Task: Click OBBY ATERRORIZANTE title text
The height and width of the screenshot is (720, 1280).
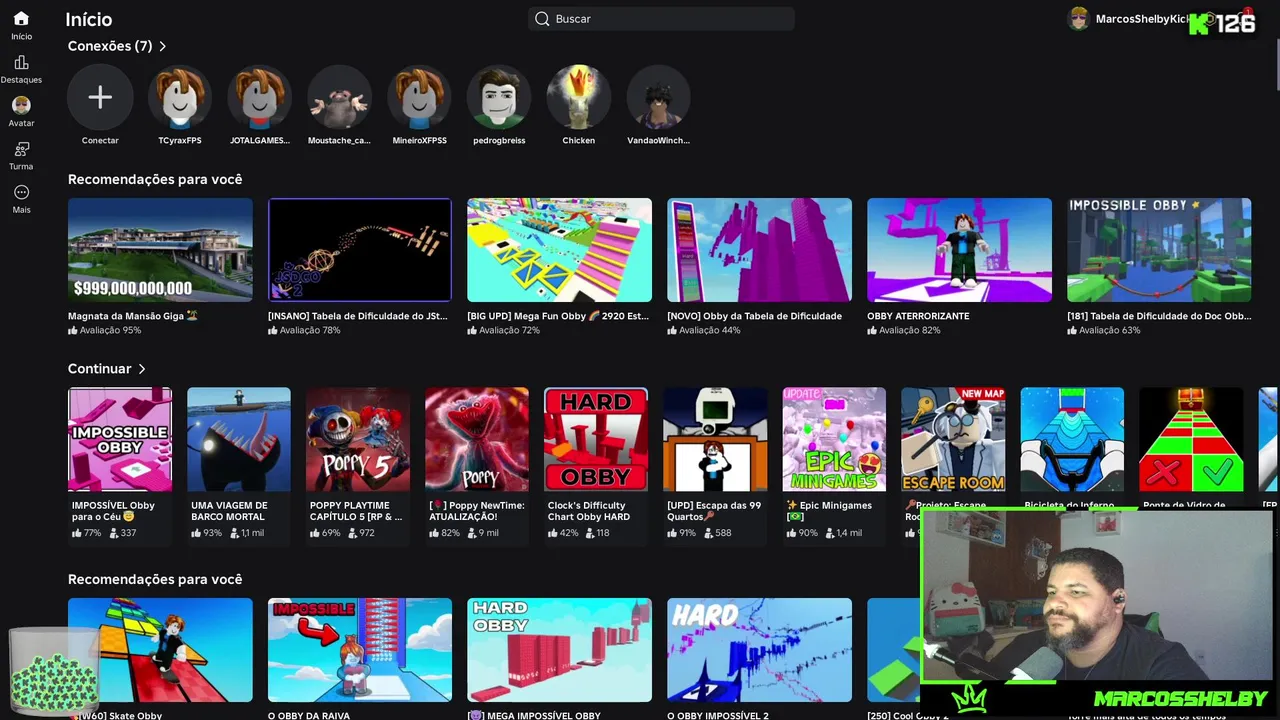Action: point(918,316)
